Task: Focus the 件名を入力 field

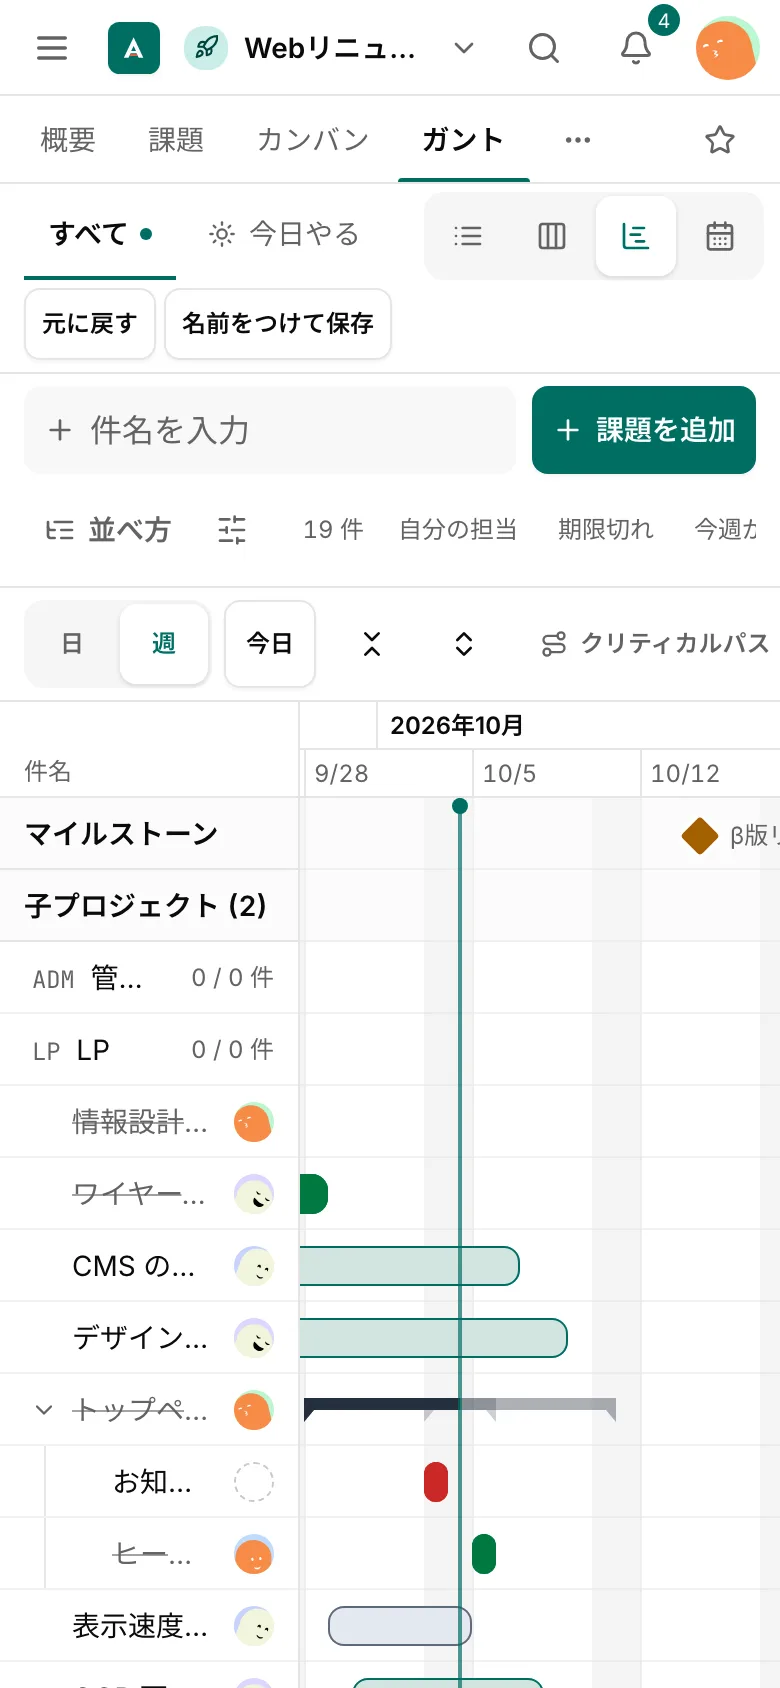Action: pos(270,430)
